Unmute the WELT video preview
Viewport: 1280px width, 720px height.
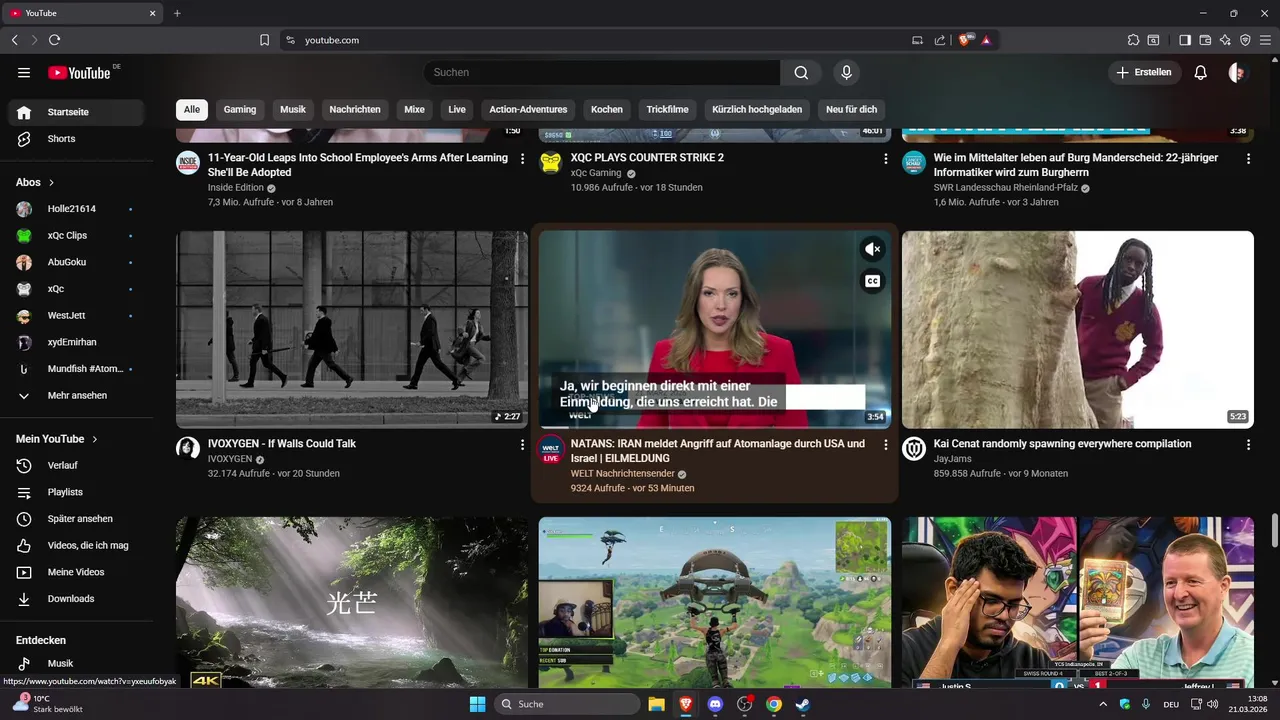pyautogui.click(x=872, y=250)
